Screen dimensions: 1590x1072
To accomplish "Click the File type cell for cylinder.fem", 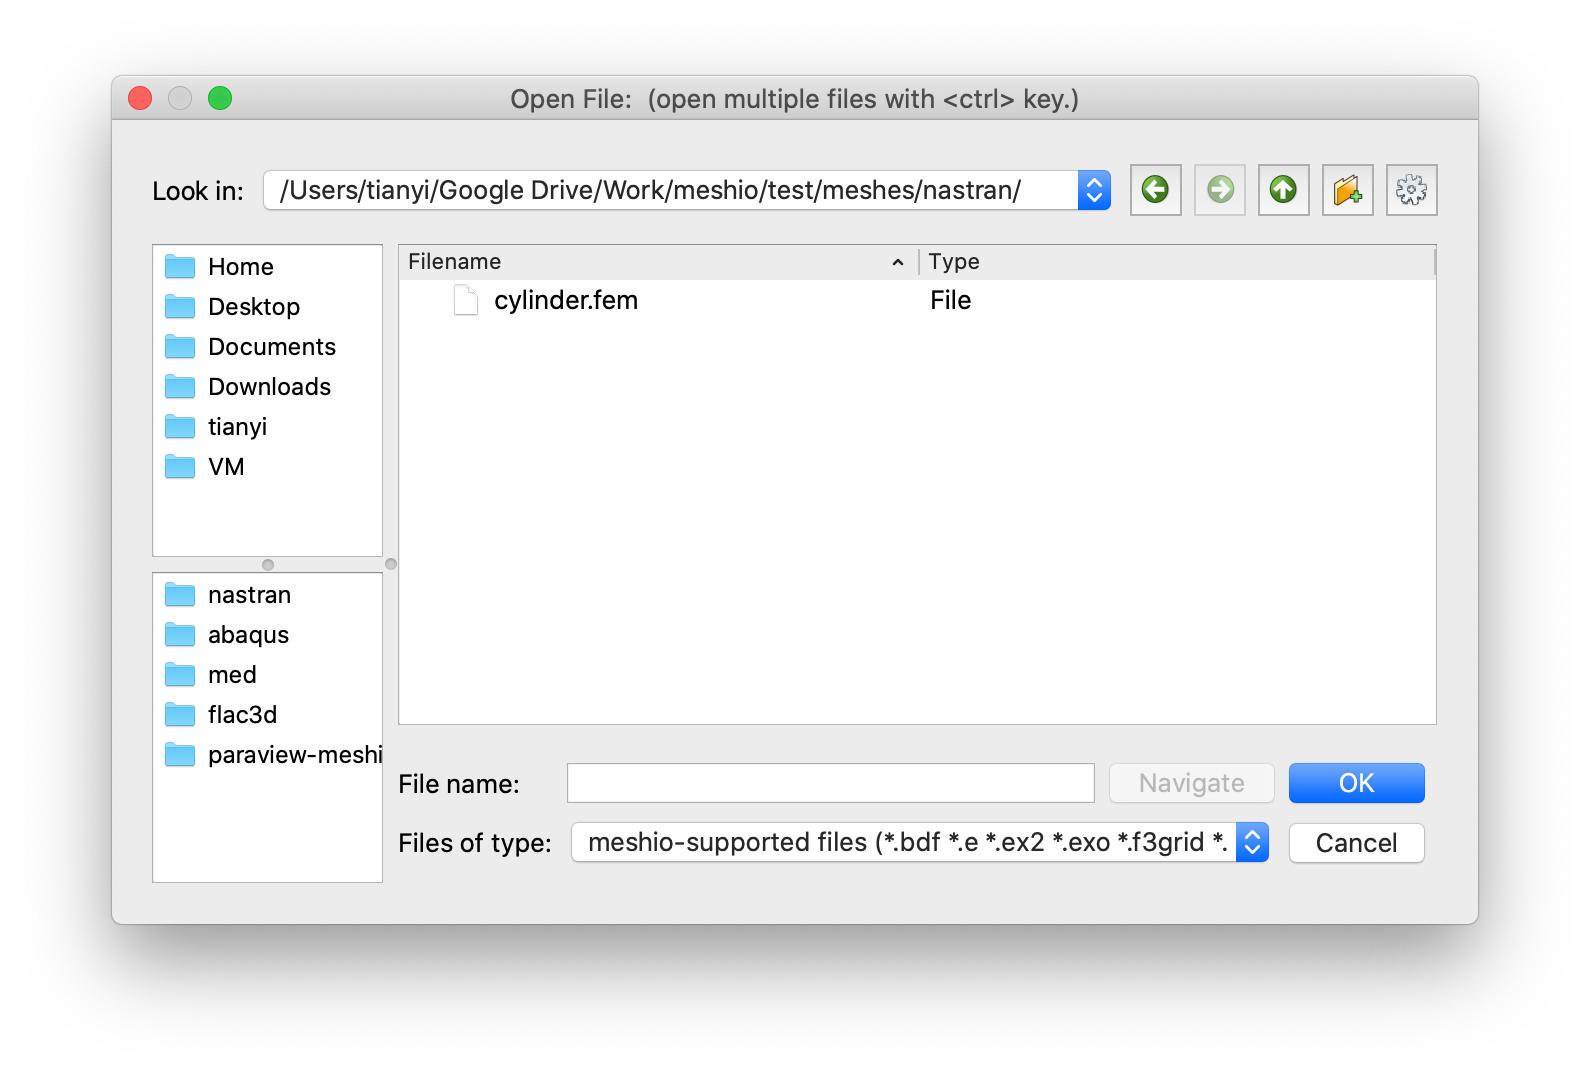I will pyautogui.click(x=950, y=301).
